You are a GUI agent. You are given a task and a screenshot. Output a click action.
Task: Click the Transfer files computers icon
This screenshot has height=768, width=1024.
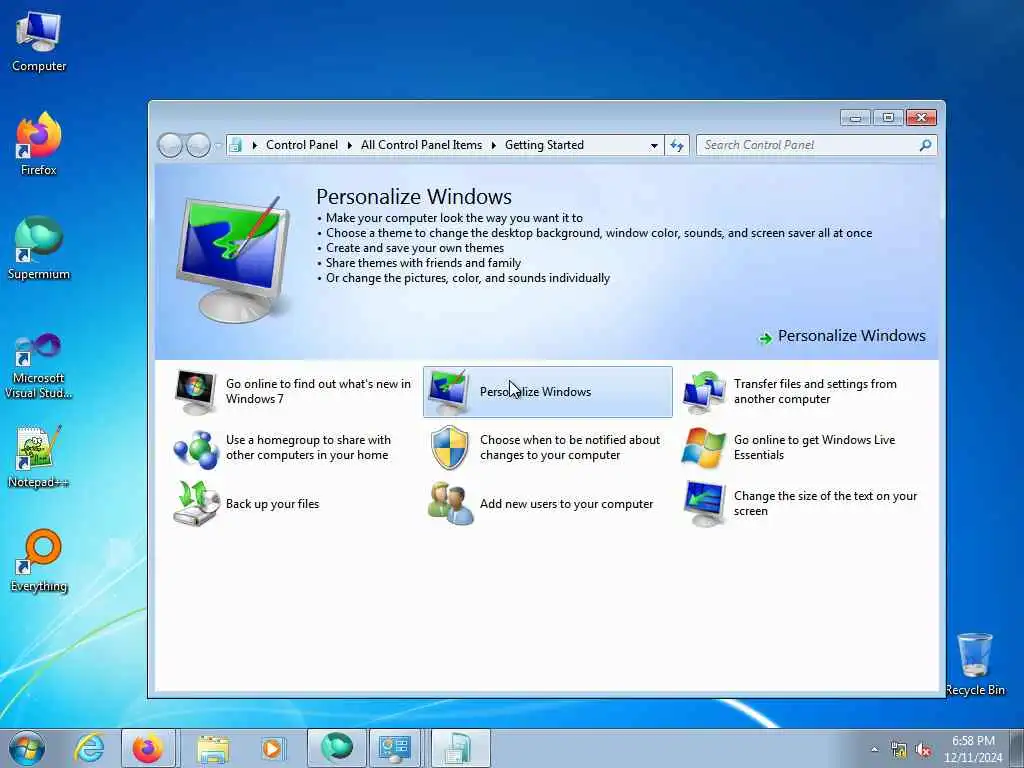[x=703, y=392]
